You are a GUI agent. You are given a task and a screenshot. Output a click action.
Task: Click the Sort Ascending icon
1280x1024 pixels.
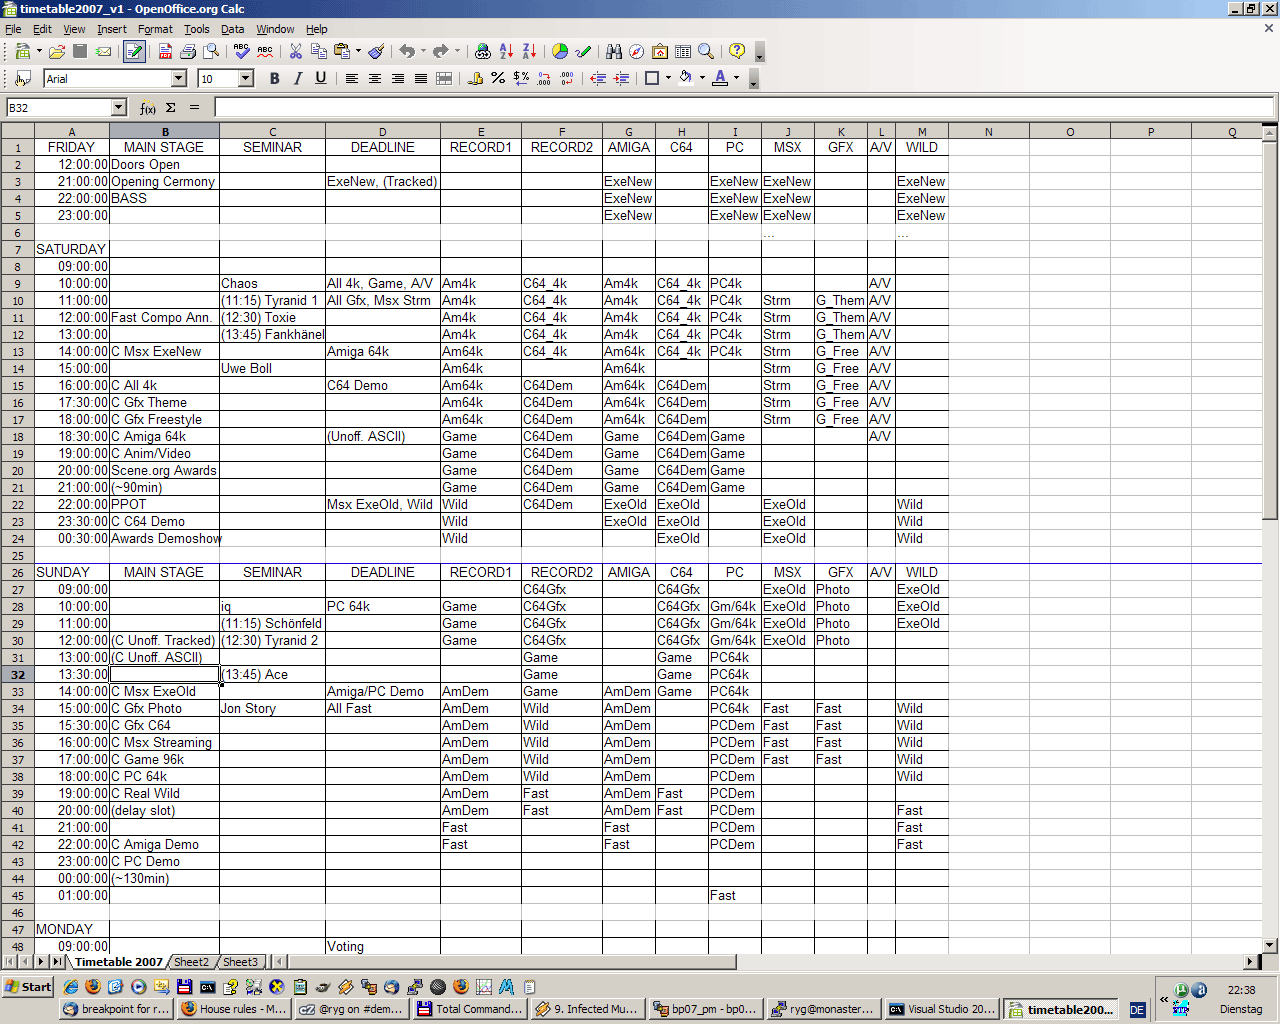(506, 51)
